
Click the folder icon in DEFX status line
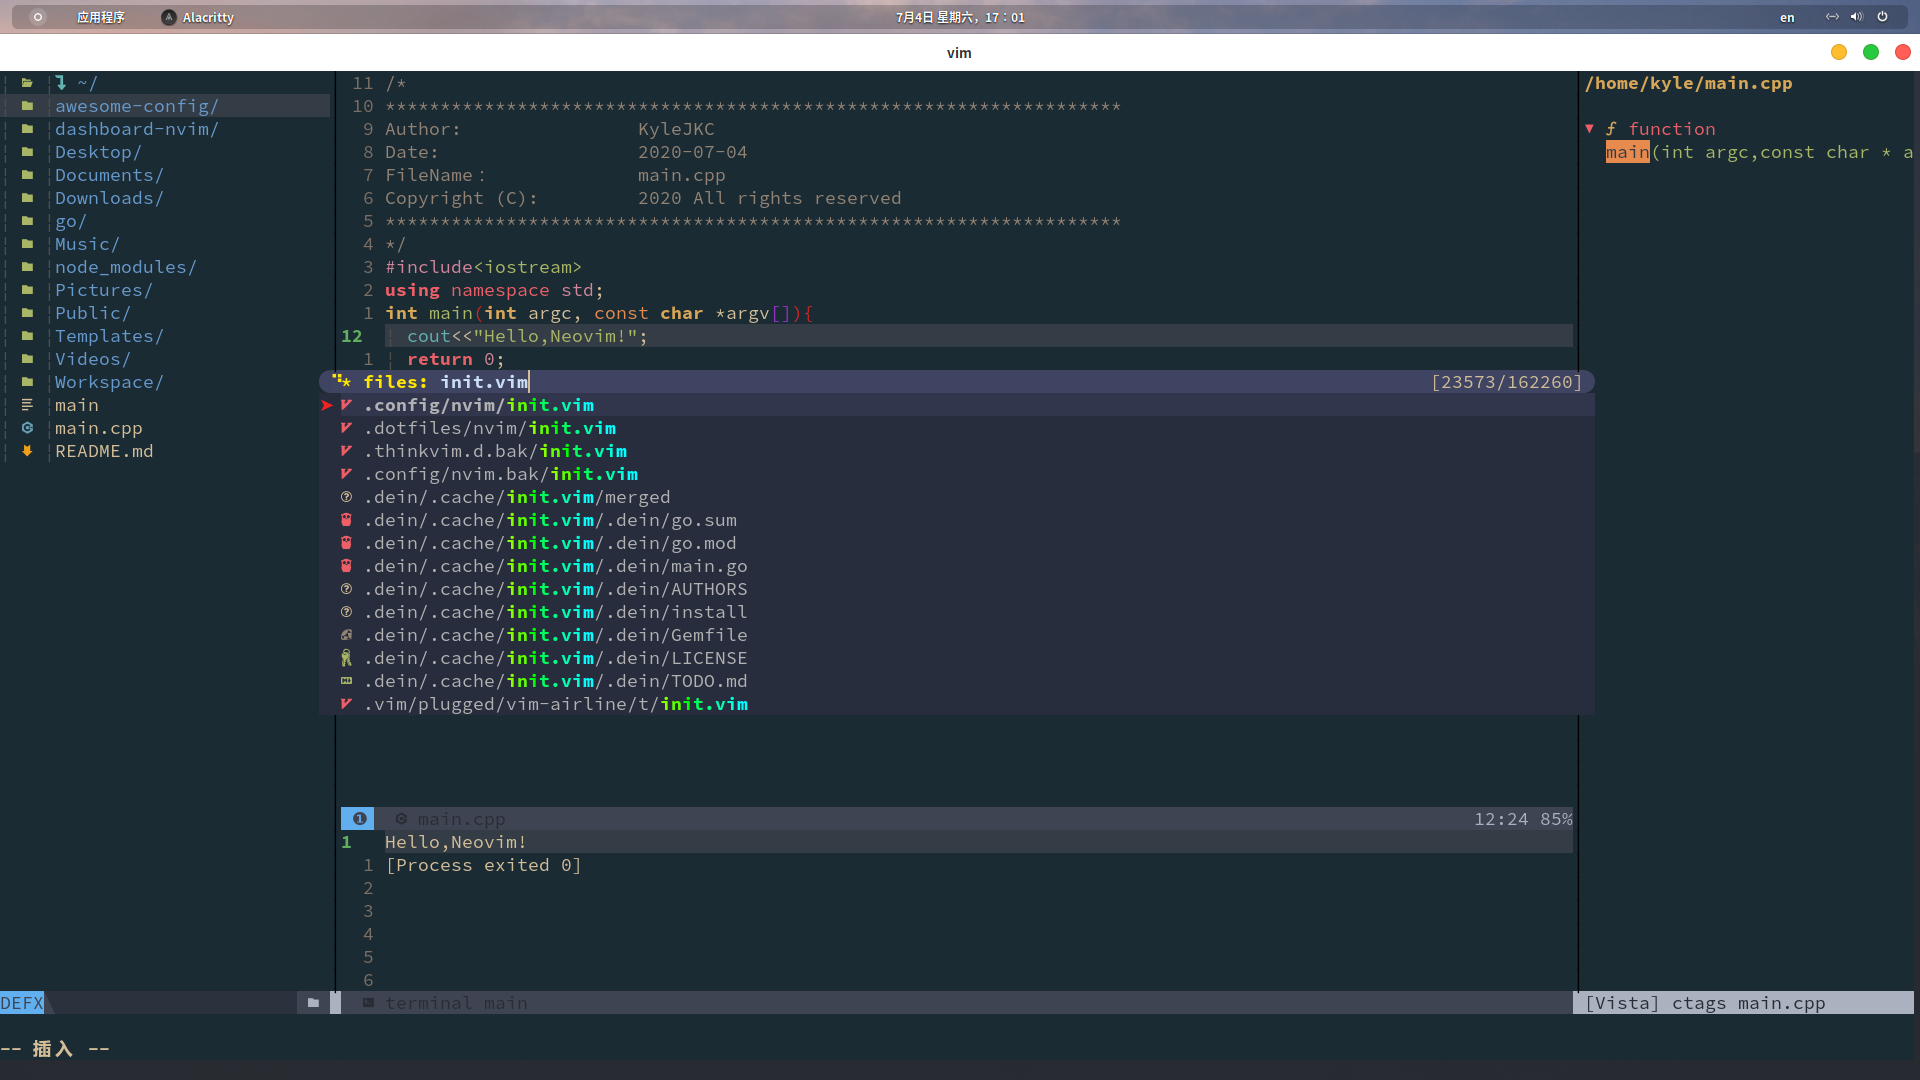click(313, 1003)
